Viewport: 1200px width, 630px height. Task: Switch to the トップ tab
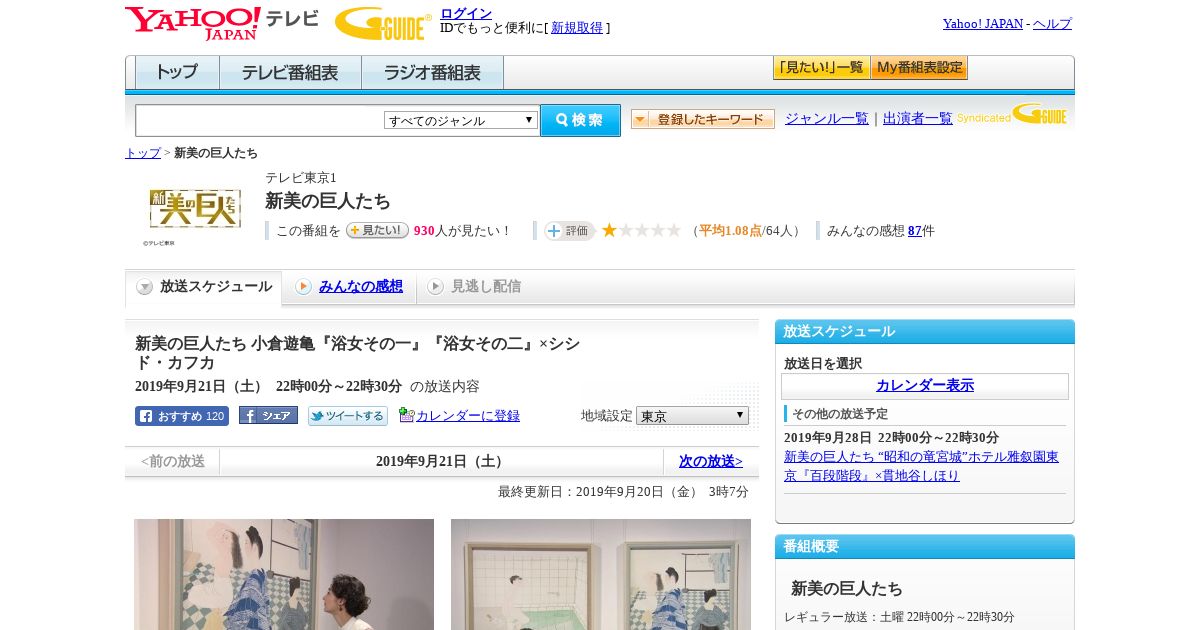pyautogui.click(x=177, y=73)
